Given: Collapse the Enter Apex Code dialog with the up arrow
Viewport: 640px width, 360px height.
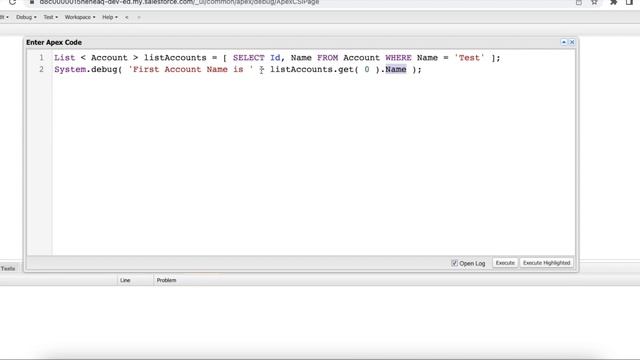Looking at the screenshot, I should coord(564,42).
